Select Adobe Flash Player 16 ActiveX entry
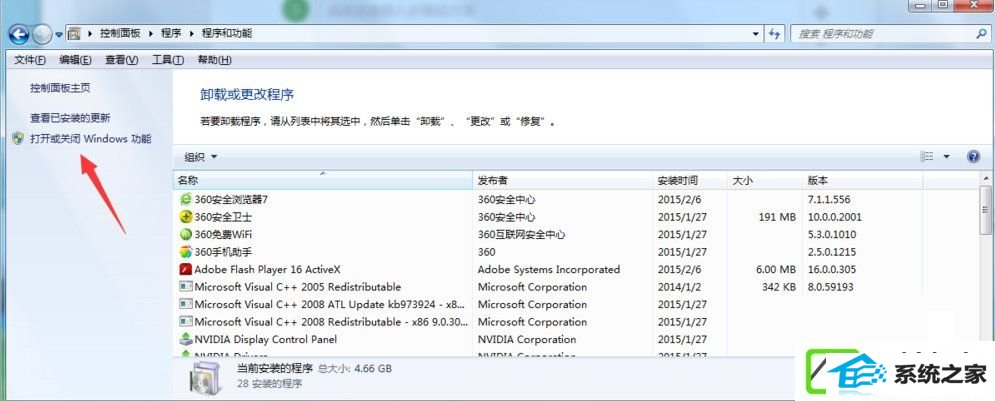The height and width of the screenshot is (401, 995). tap(267, 270)
